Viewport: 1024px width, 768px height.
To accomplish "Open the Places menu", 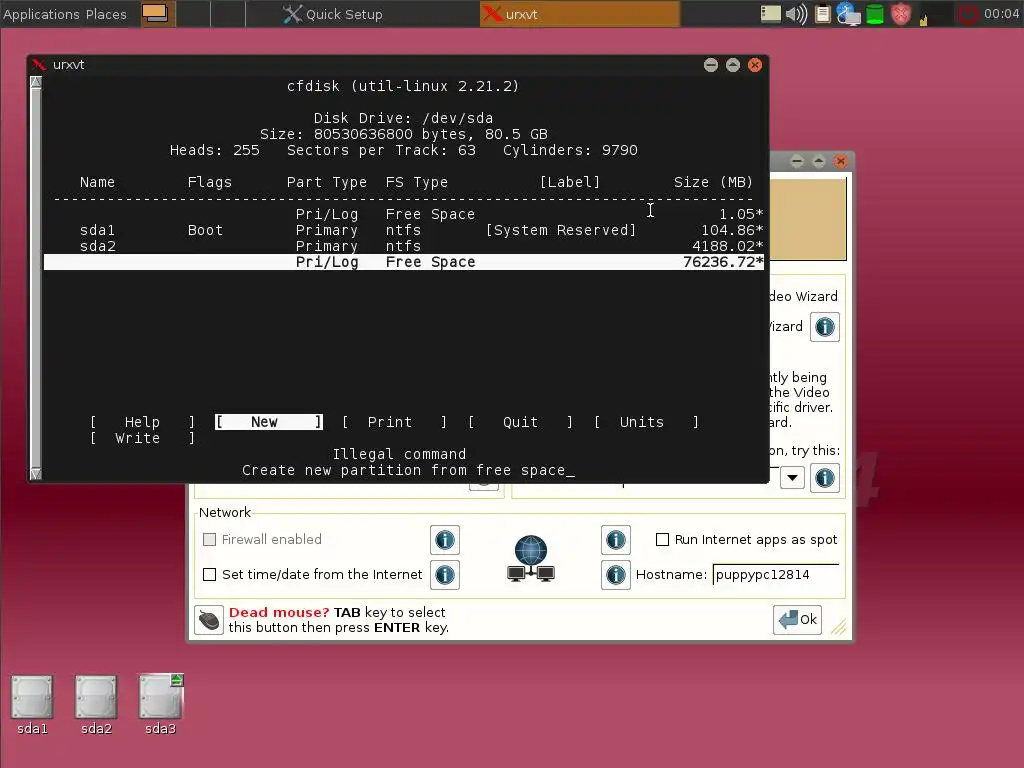I will (x=106, y=14).
